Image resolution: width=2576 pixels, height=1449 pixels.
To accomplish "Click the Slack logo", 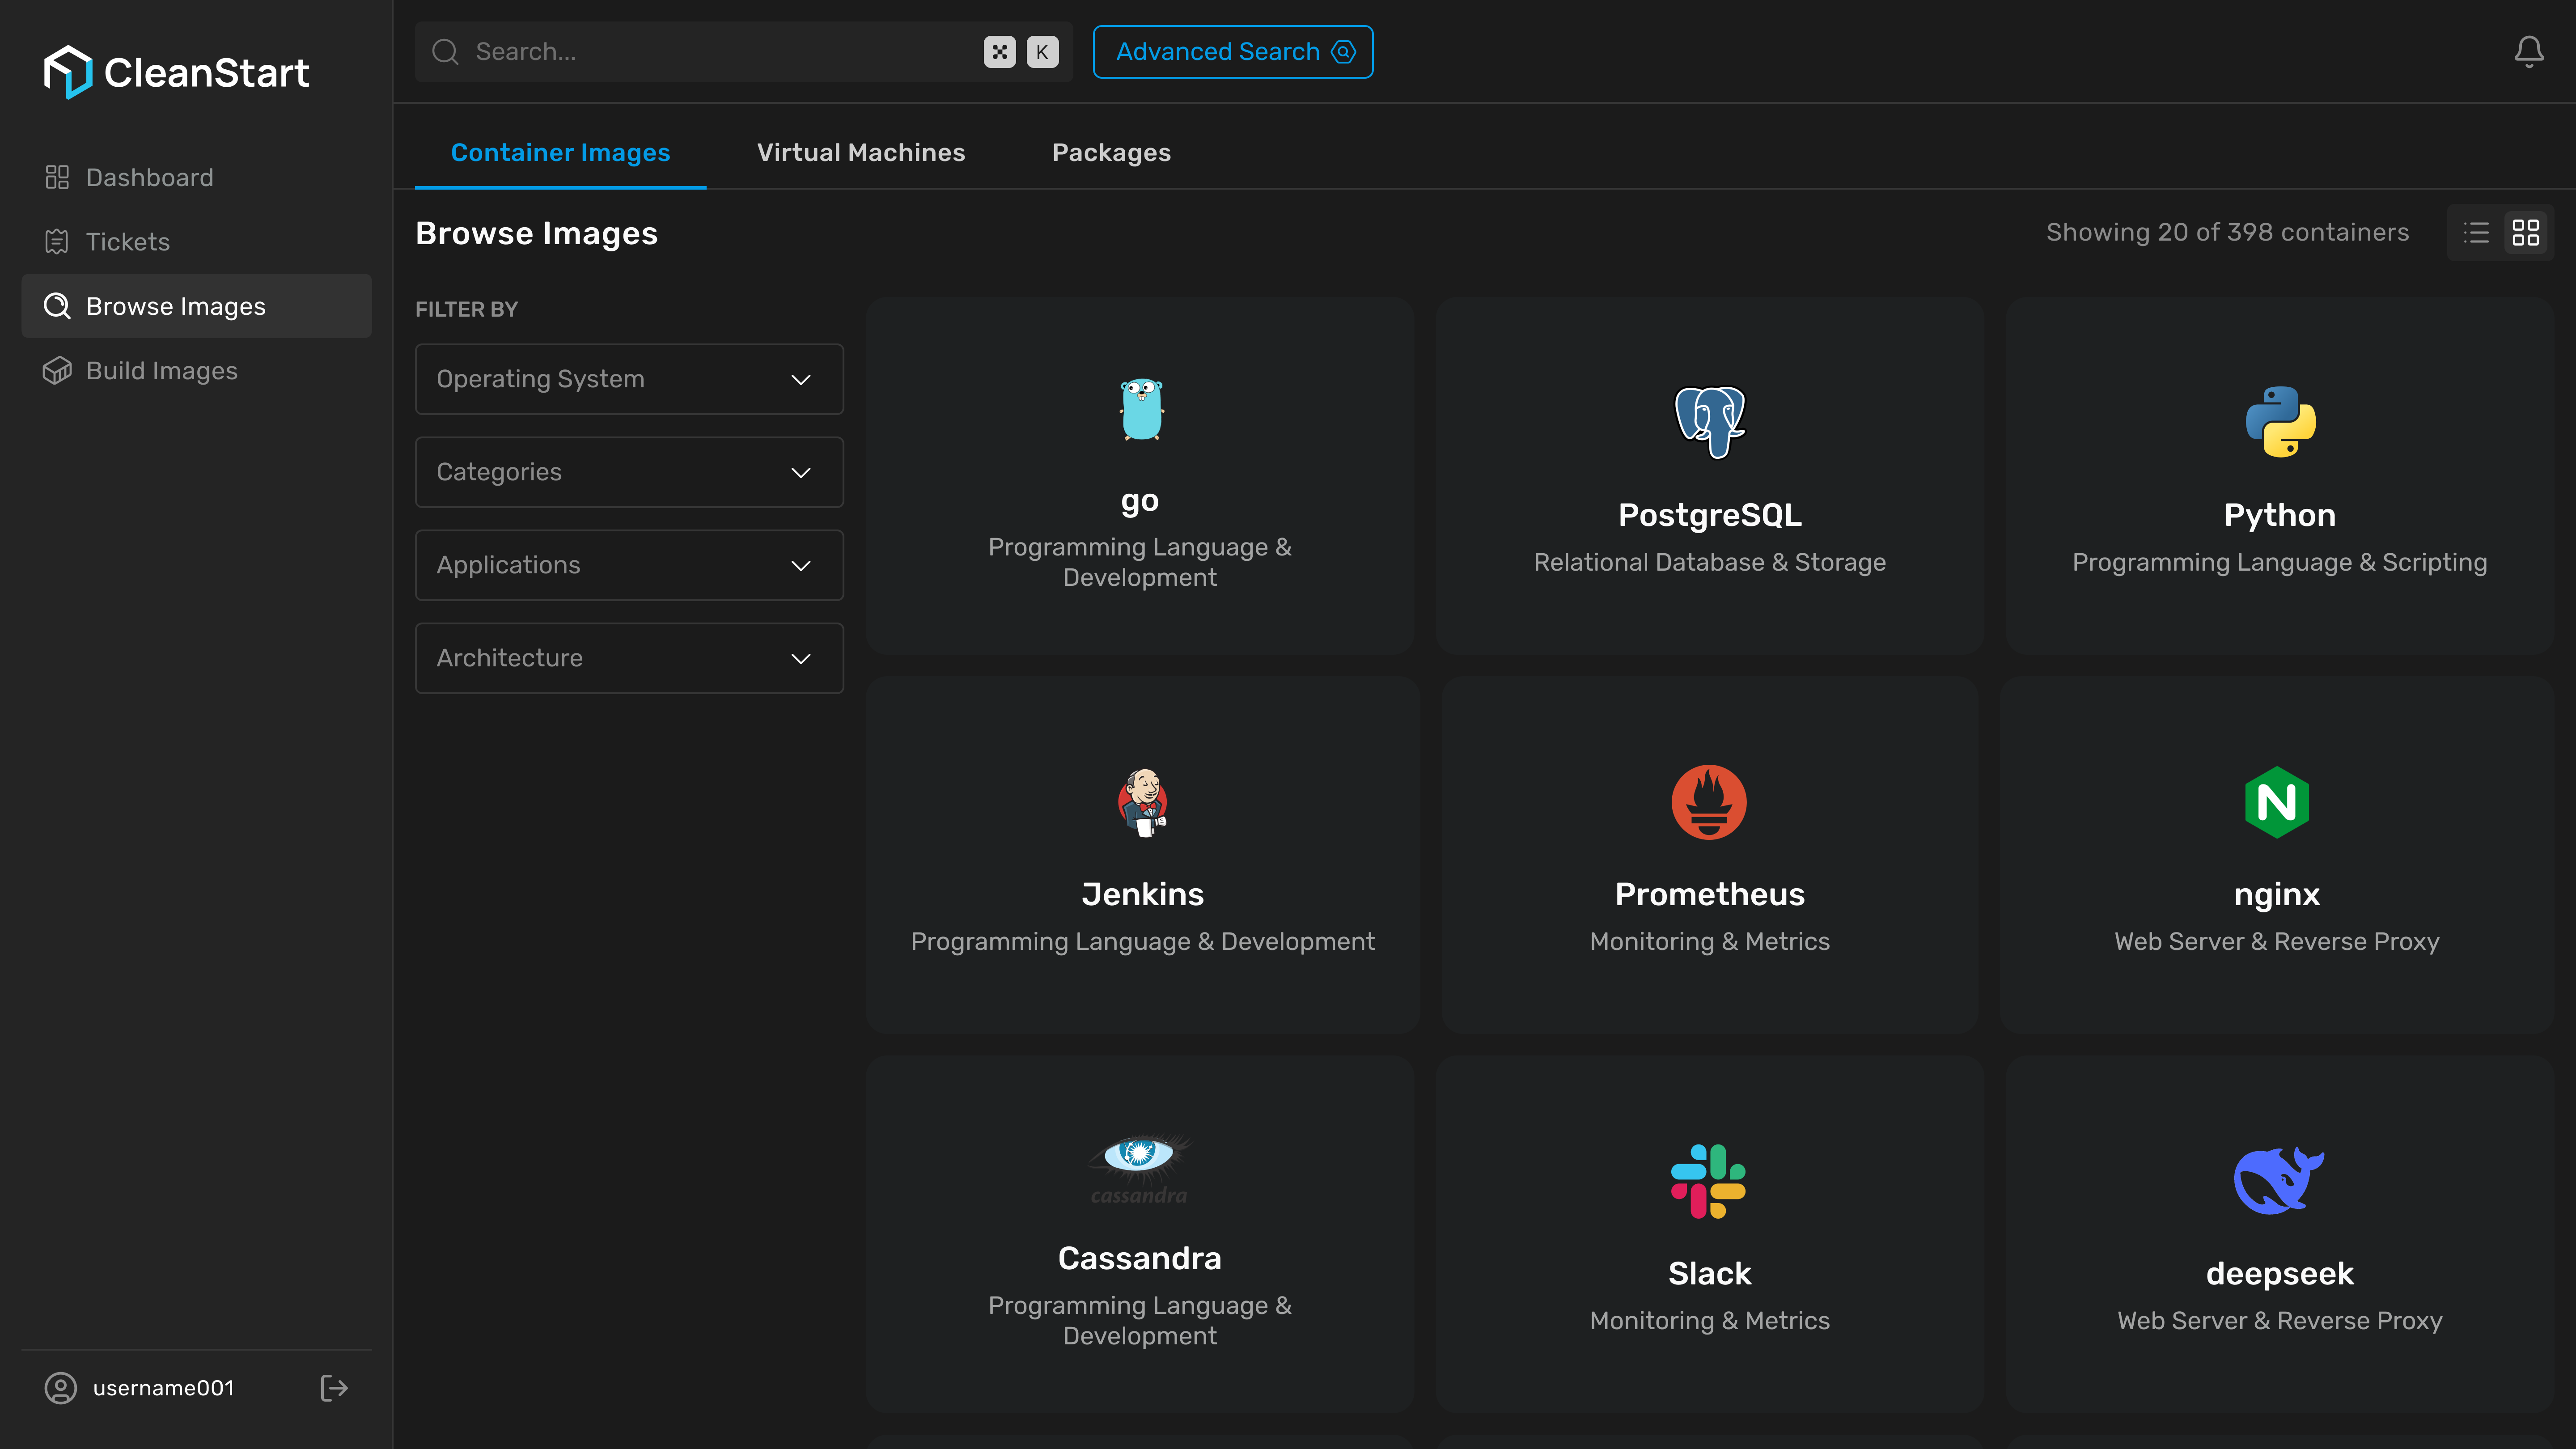I will [x=1709, y=1181].
